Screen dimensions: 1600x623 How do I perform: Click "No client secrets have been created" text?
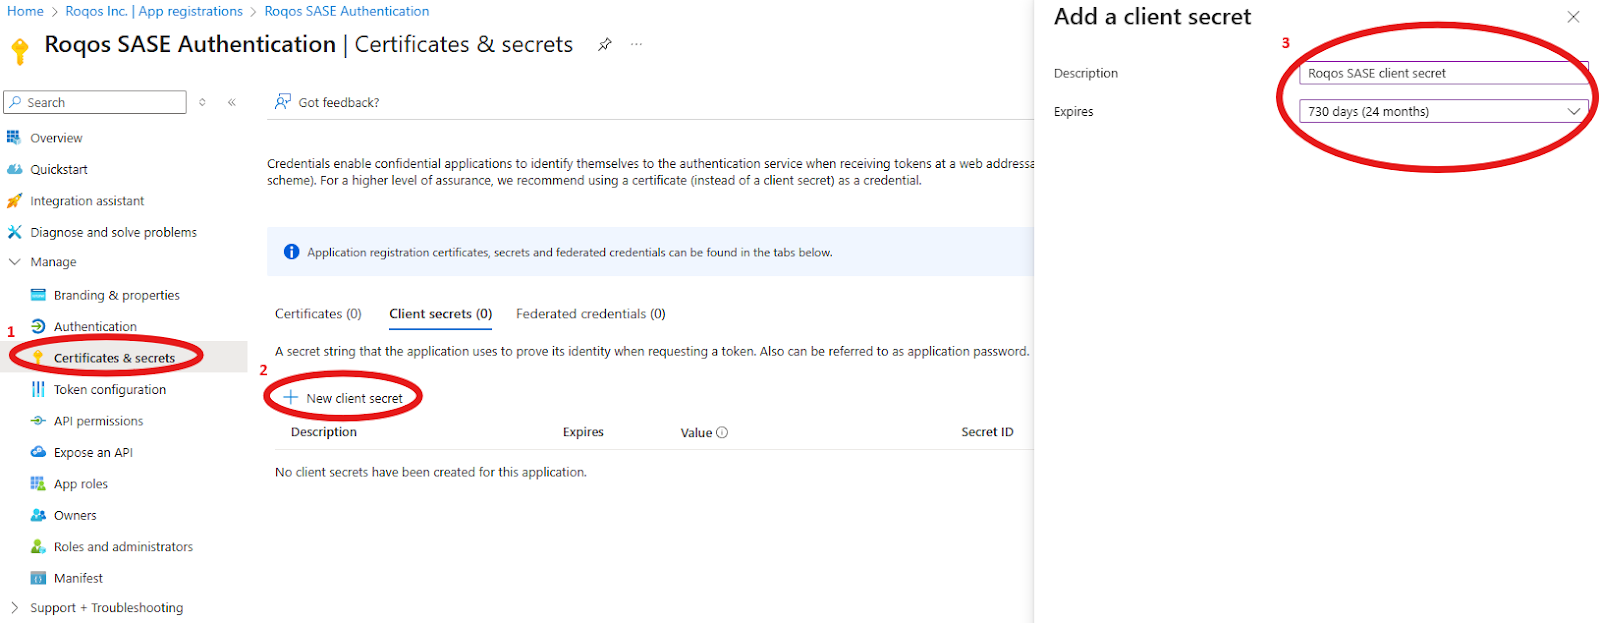pos(431,472)
